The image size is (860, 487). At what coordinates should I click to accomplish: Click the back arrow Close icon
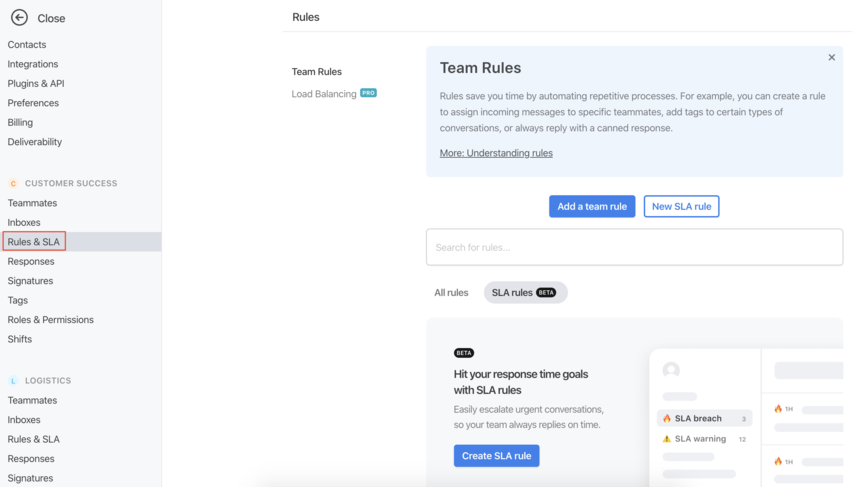point(19,18)
